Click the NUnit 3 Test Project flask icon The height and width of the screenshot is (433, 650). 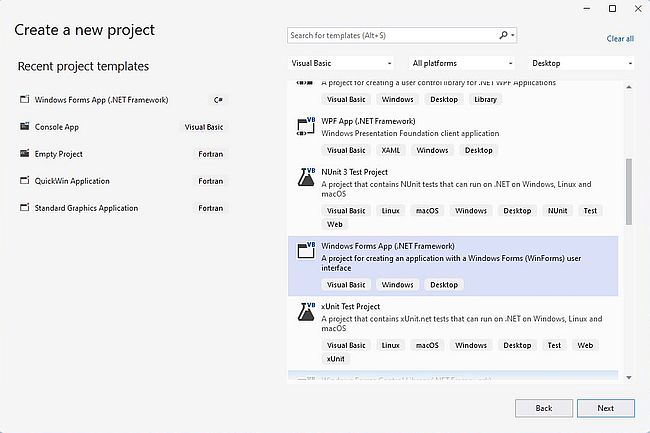pos(306,177)
